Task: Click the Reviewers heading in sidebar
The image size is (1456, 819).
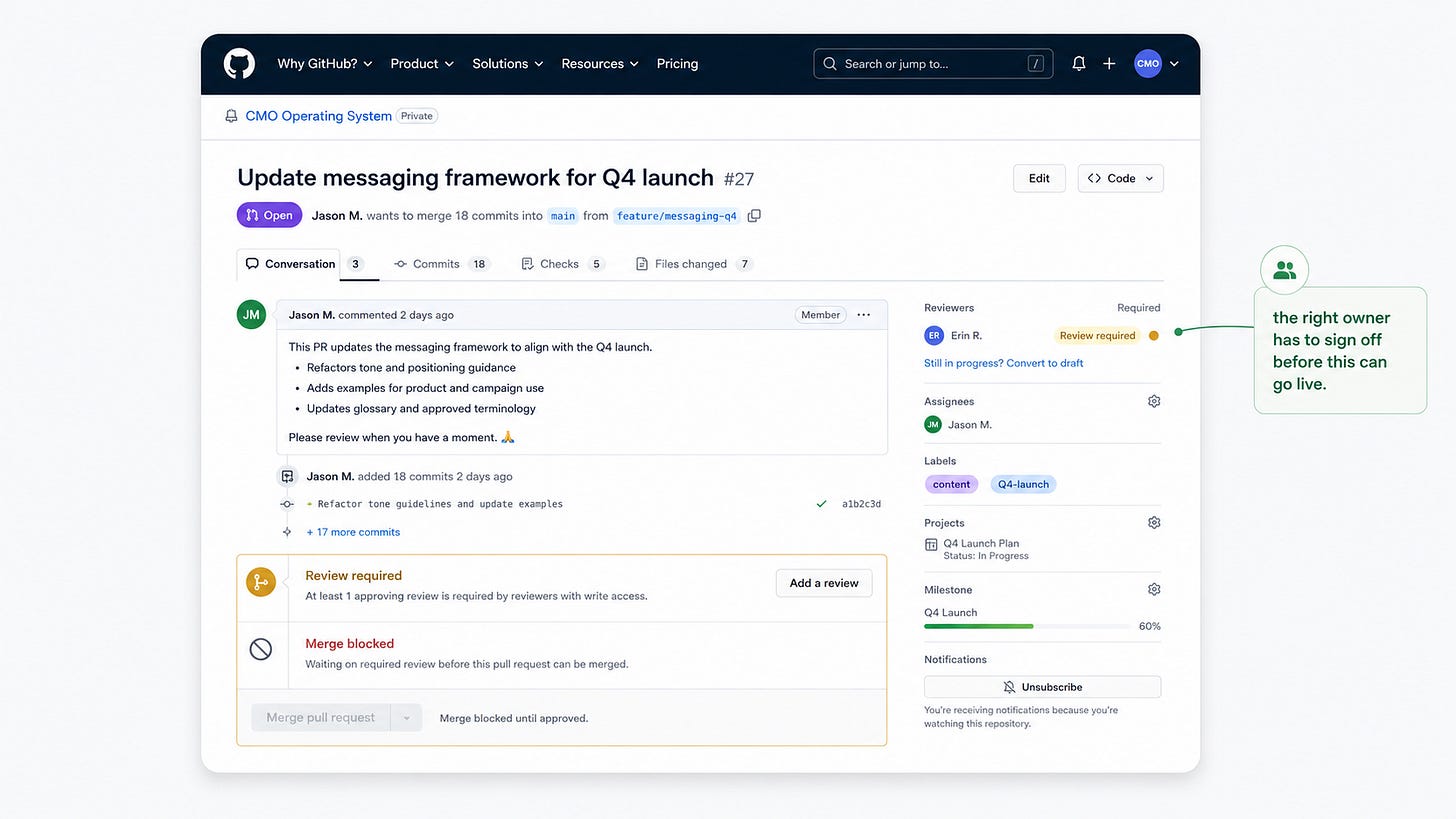Action: pyautogui.click(x=949, y=308)
